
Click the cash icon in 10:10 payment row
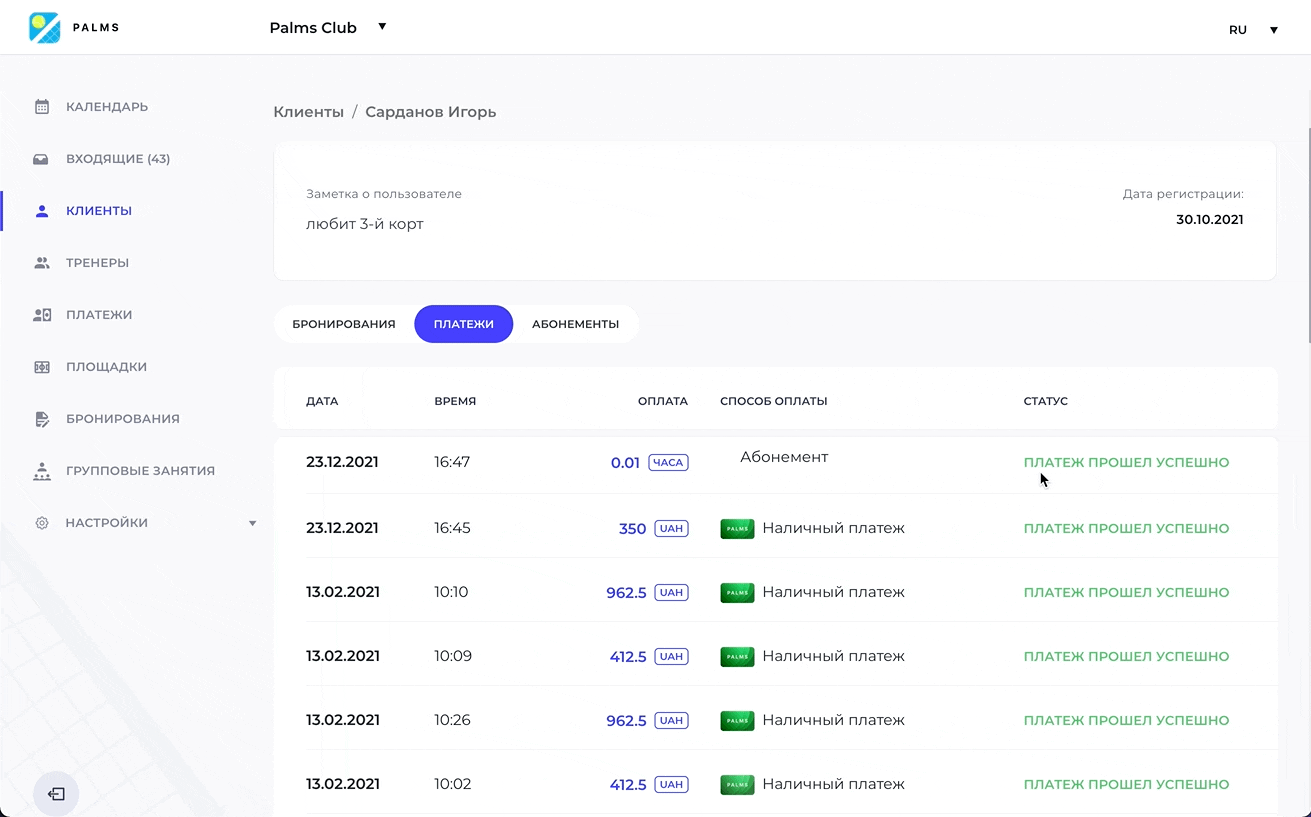coord(737,592)
